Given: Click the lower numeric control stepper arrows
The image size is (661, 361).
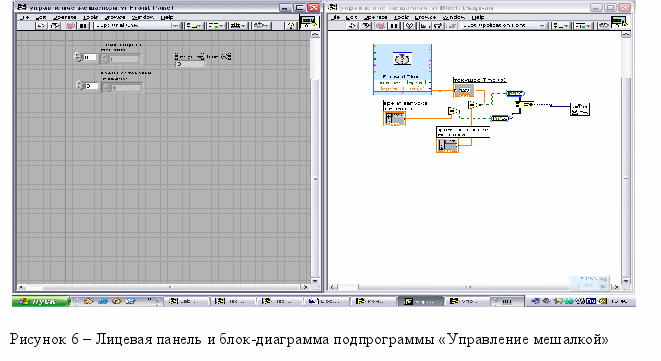Looking at the screenshot, I should point(79,86).
